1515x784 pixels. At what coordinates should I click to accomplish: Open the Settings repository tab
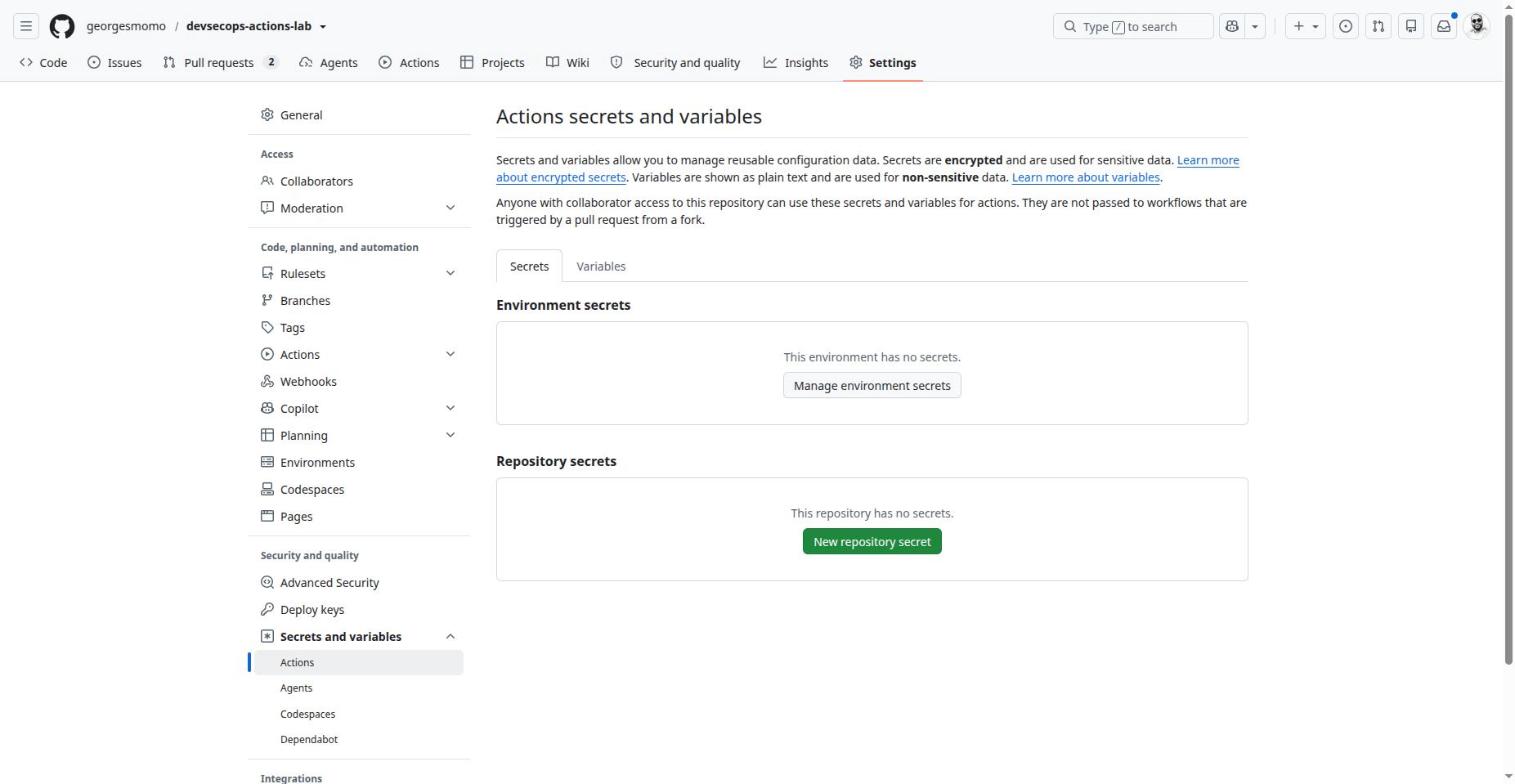click(882, 62)
